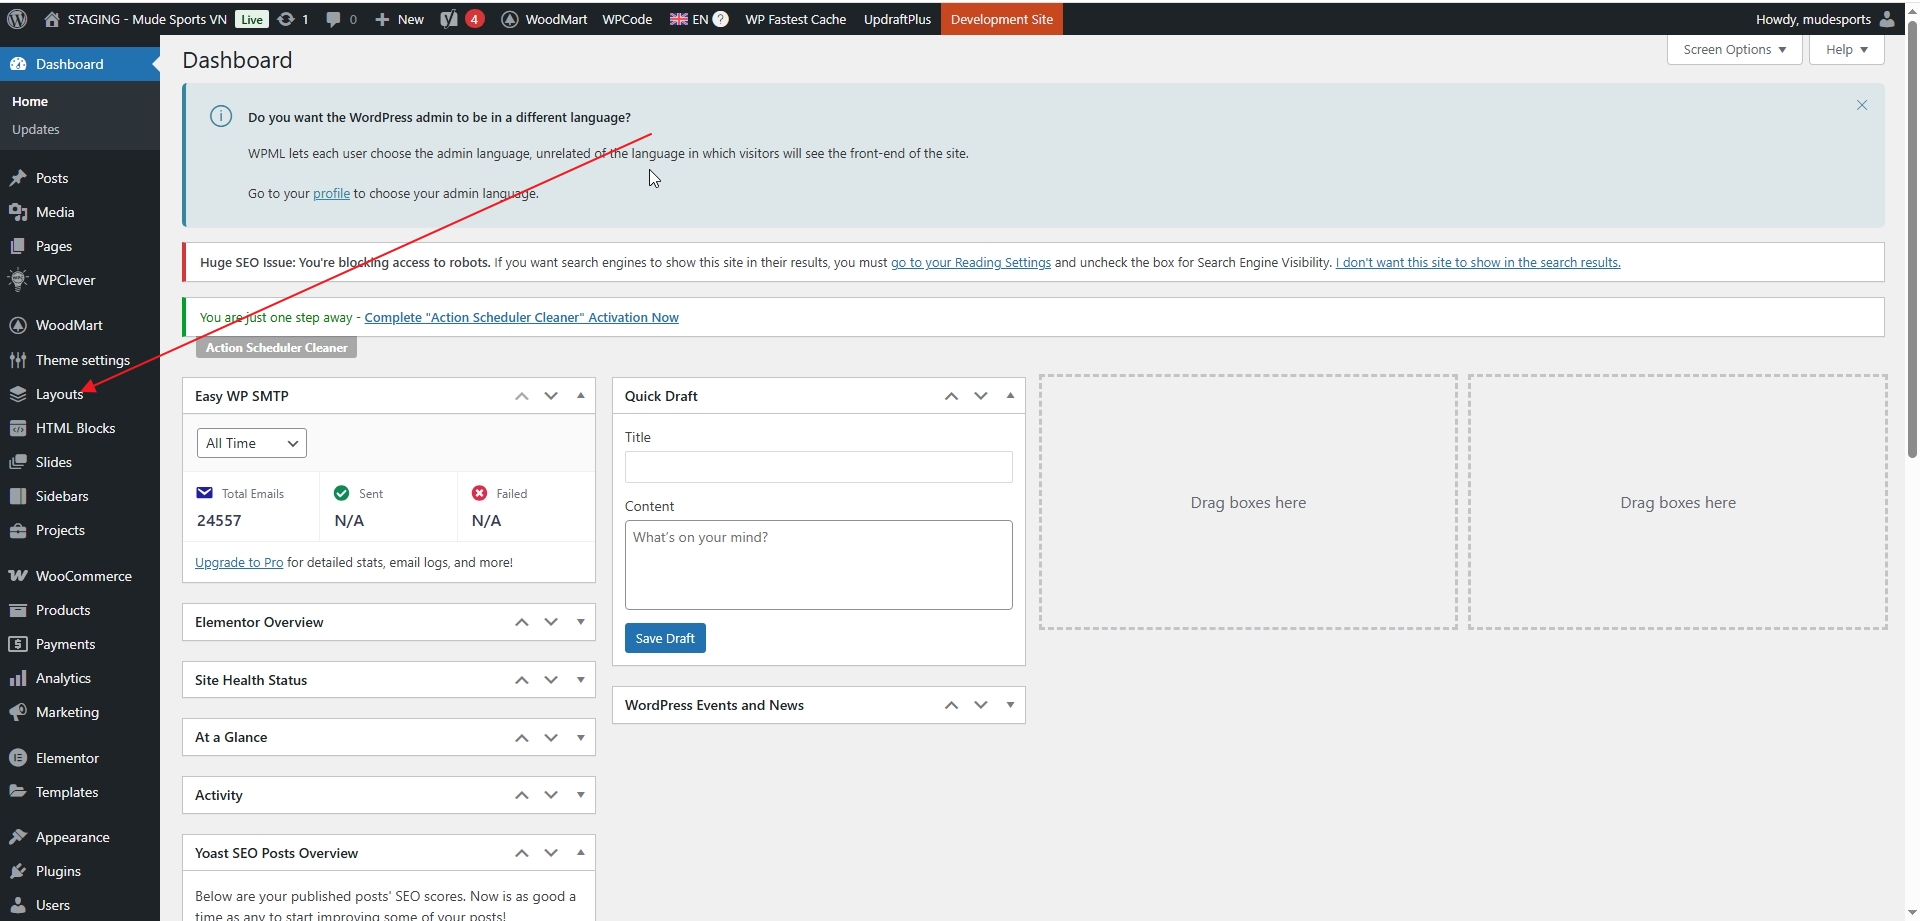Open the New content menu in admin bar
The width and height of the screenshot is (1920, 921).
point(399,19)
